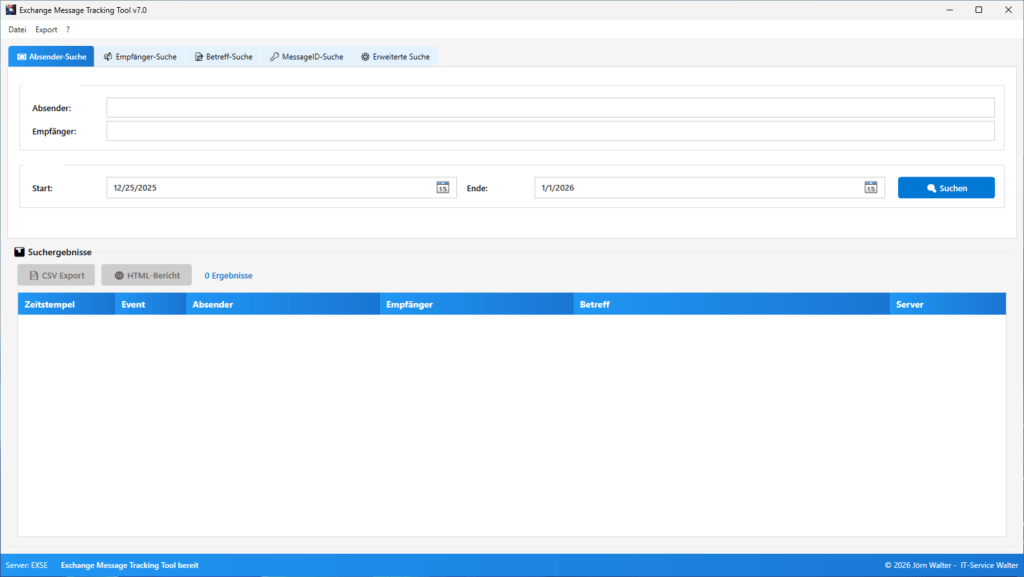Image resolution: width=1024 pixels, height=577 pixels.
Task: Click the 0 Ergebnisse counter link
Action: tap(228, 274)
